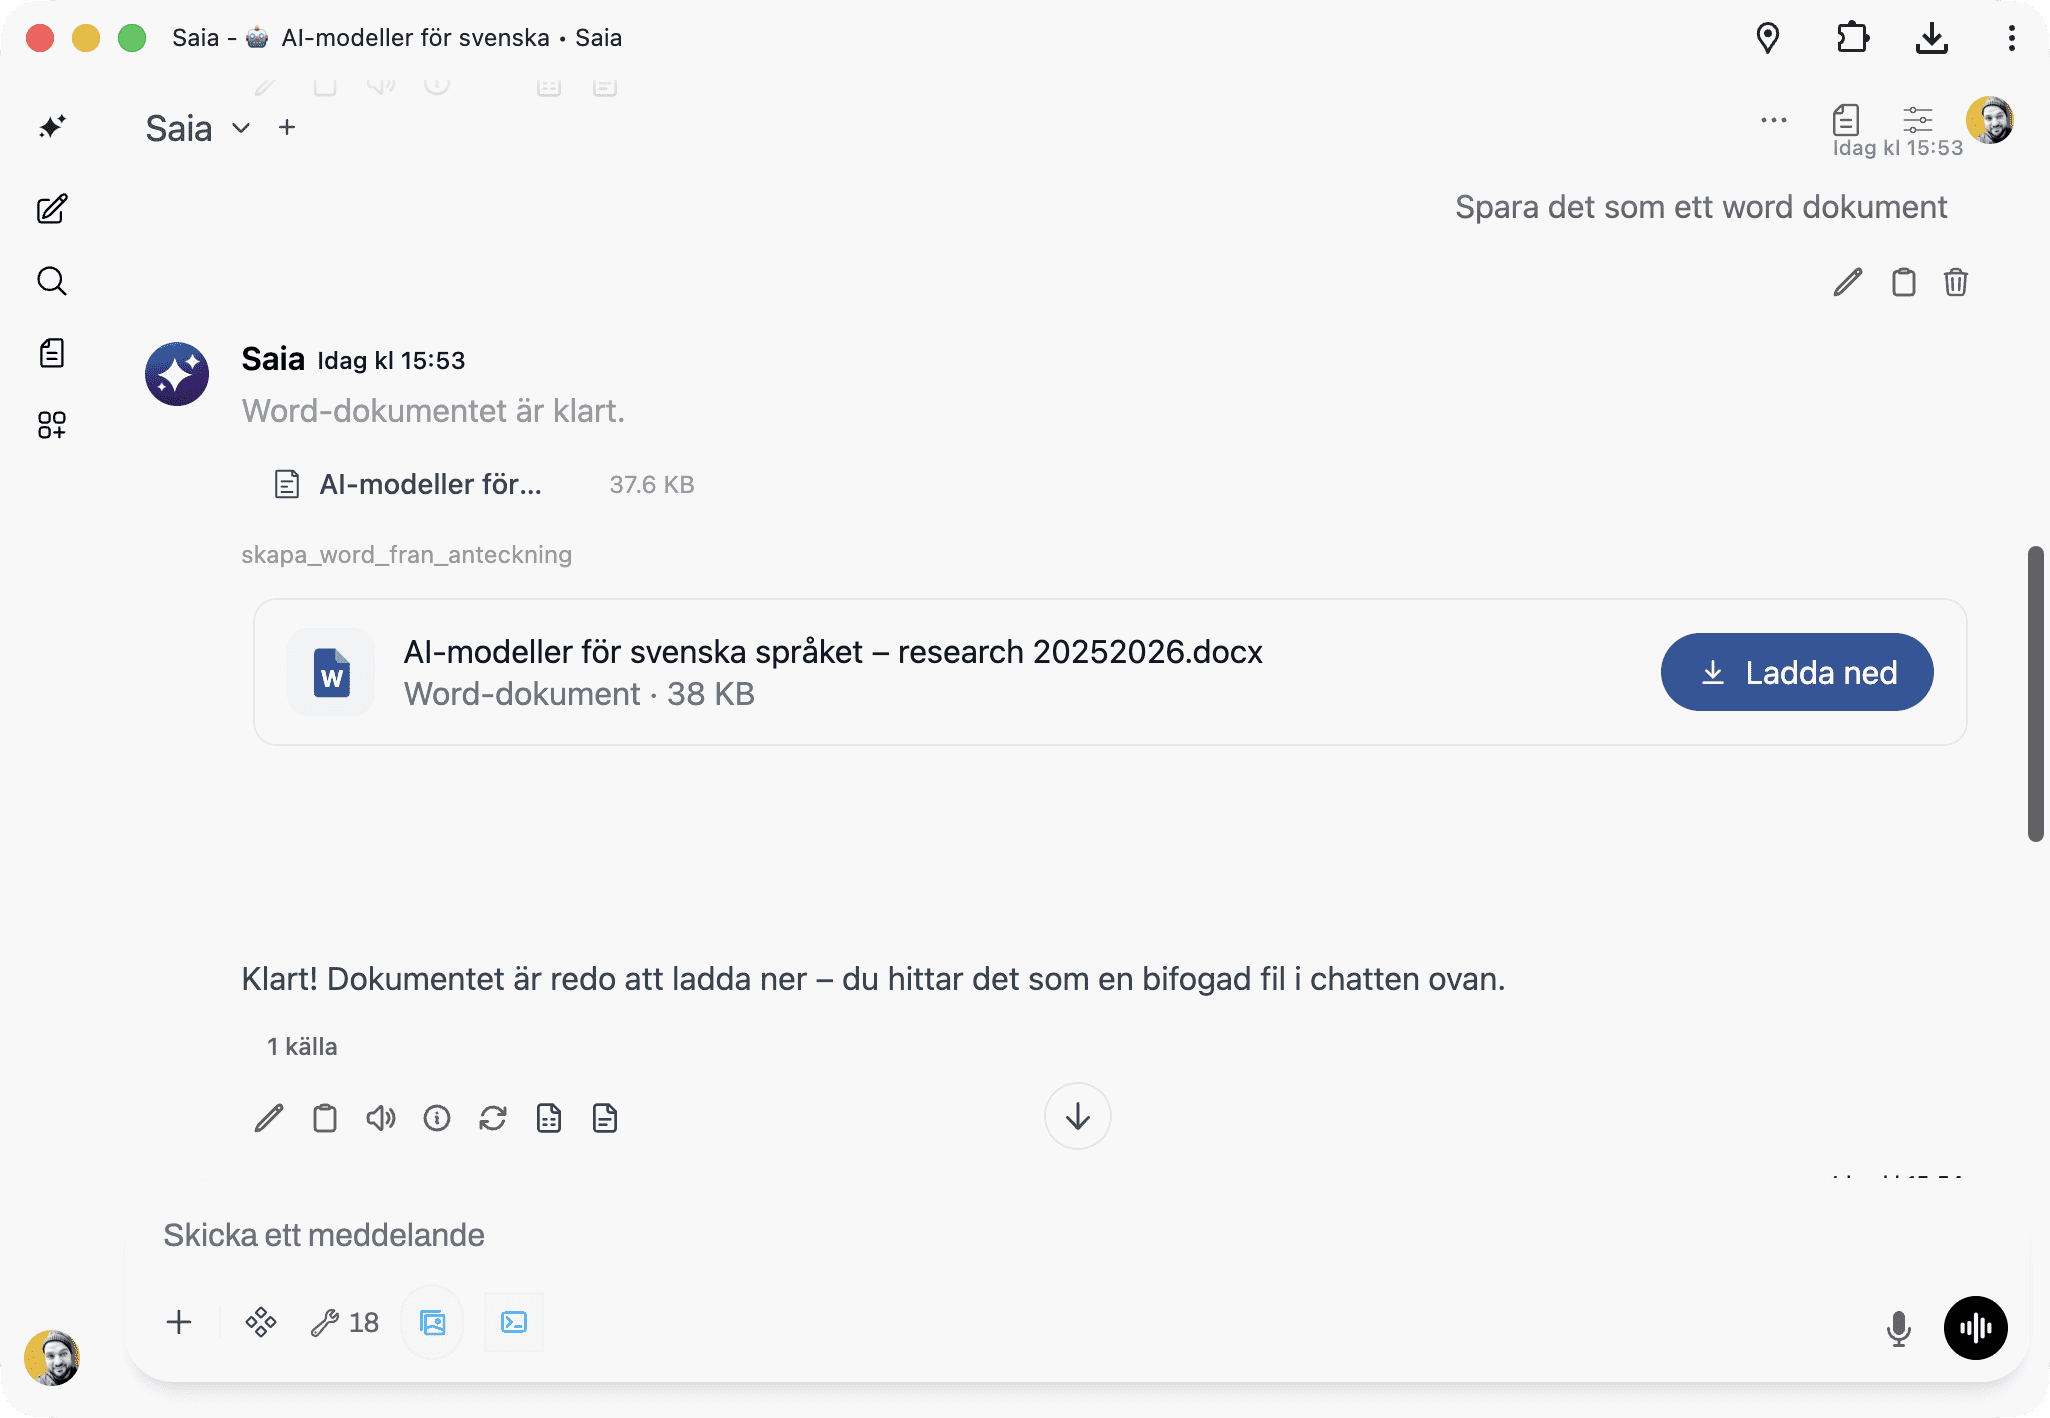
Task: Click the sparkle Saia logo in the sidebar
Action: coord(52,127)
